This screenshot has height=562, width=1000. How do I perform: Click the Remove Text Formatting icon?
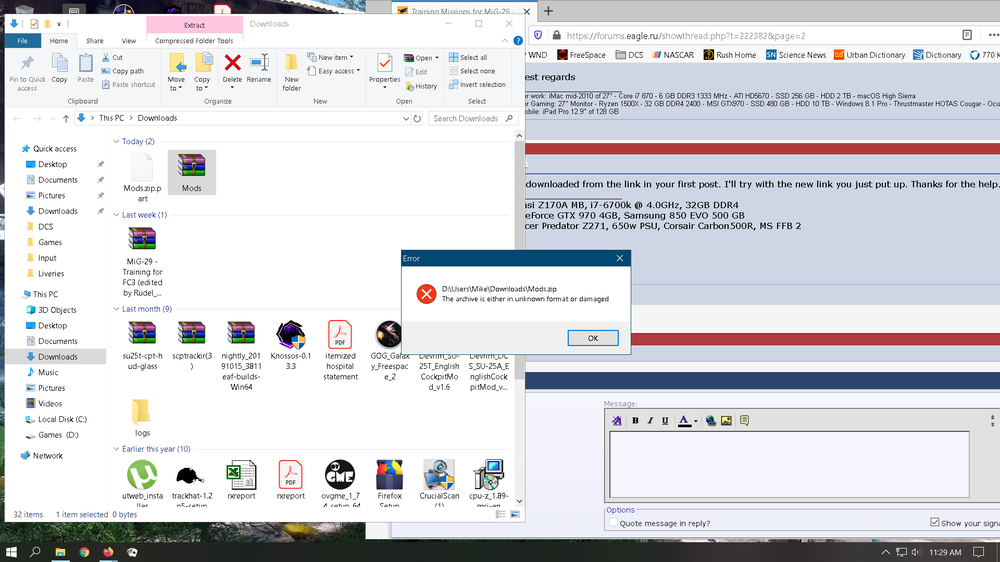(617, 420)
